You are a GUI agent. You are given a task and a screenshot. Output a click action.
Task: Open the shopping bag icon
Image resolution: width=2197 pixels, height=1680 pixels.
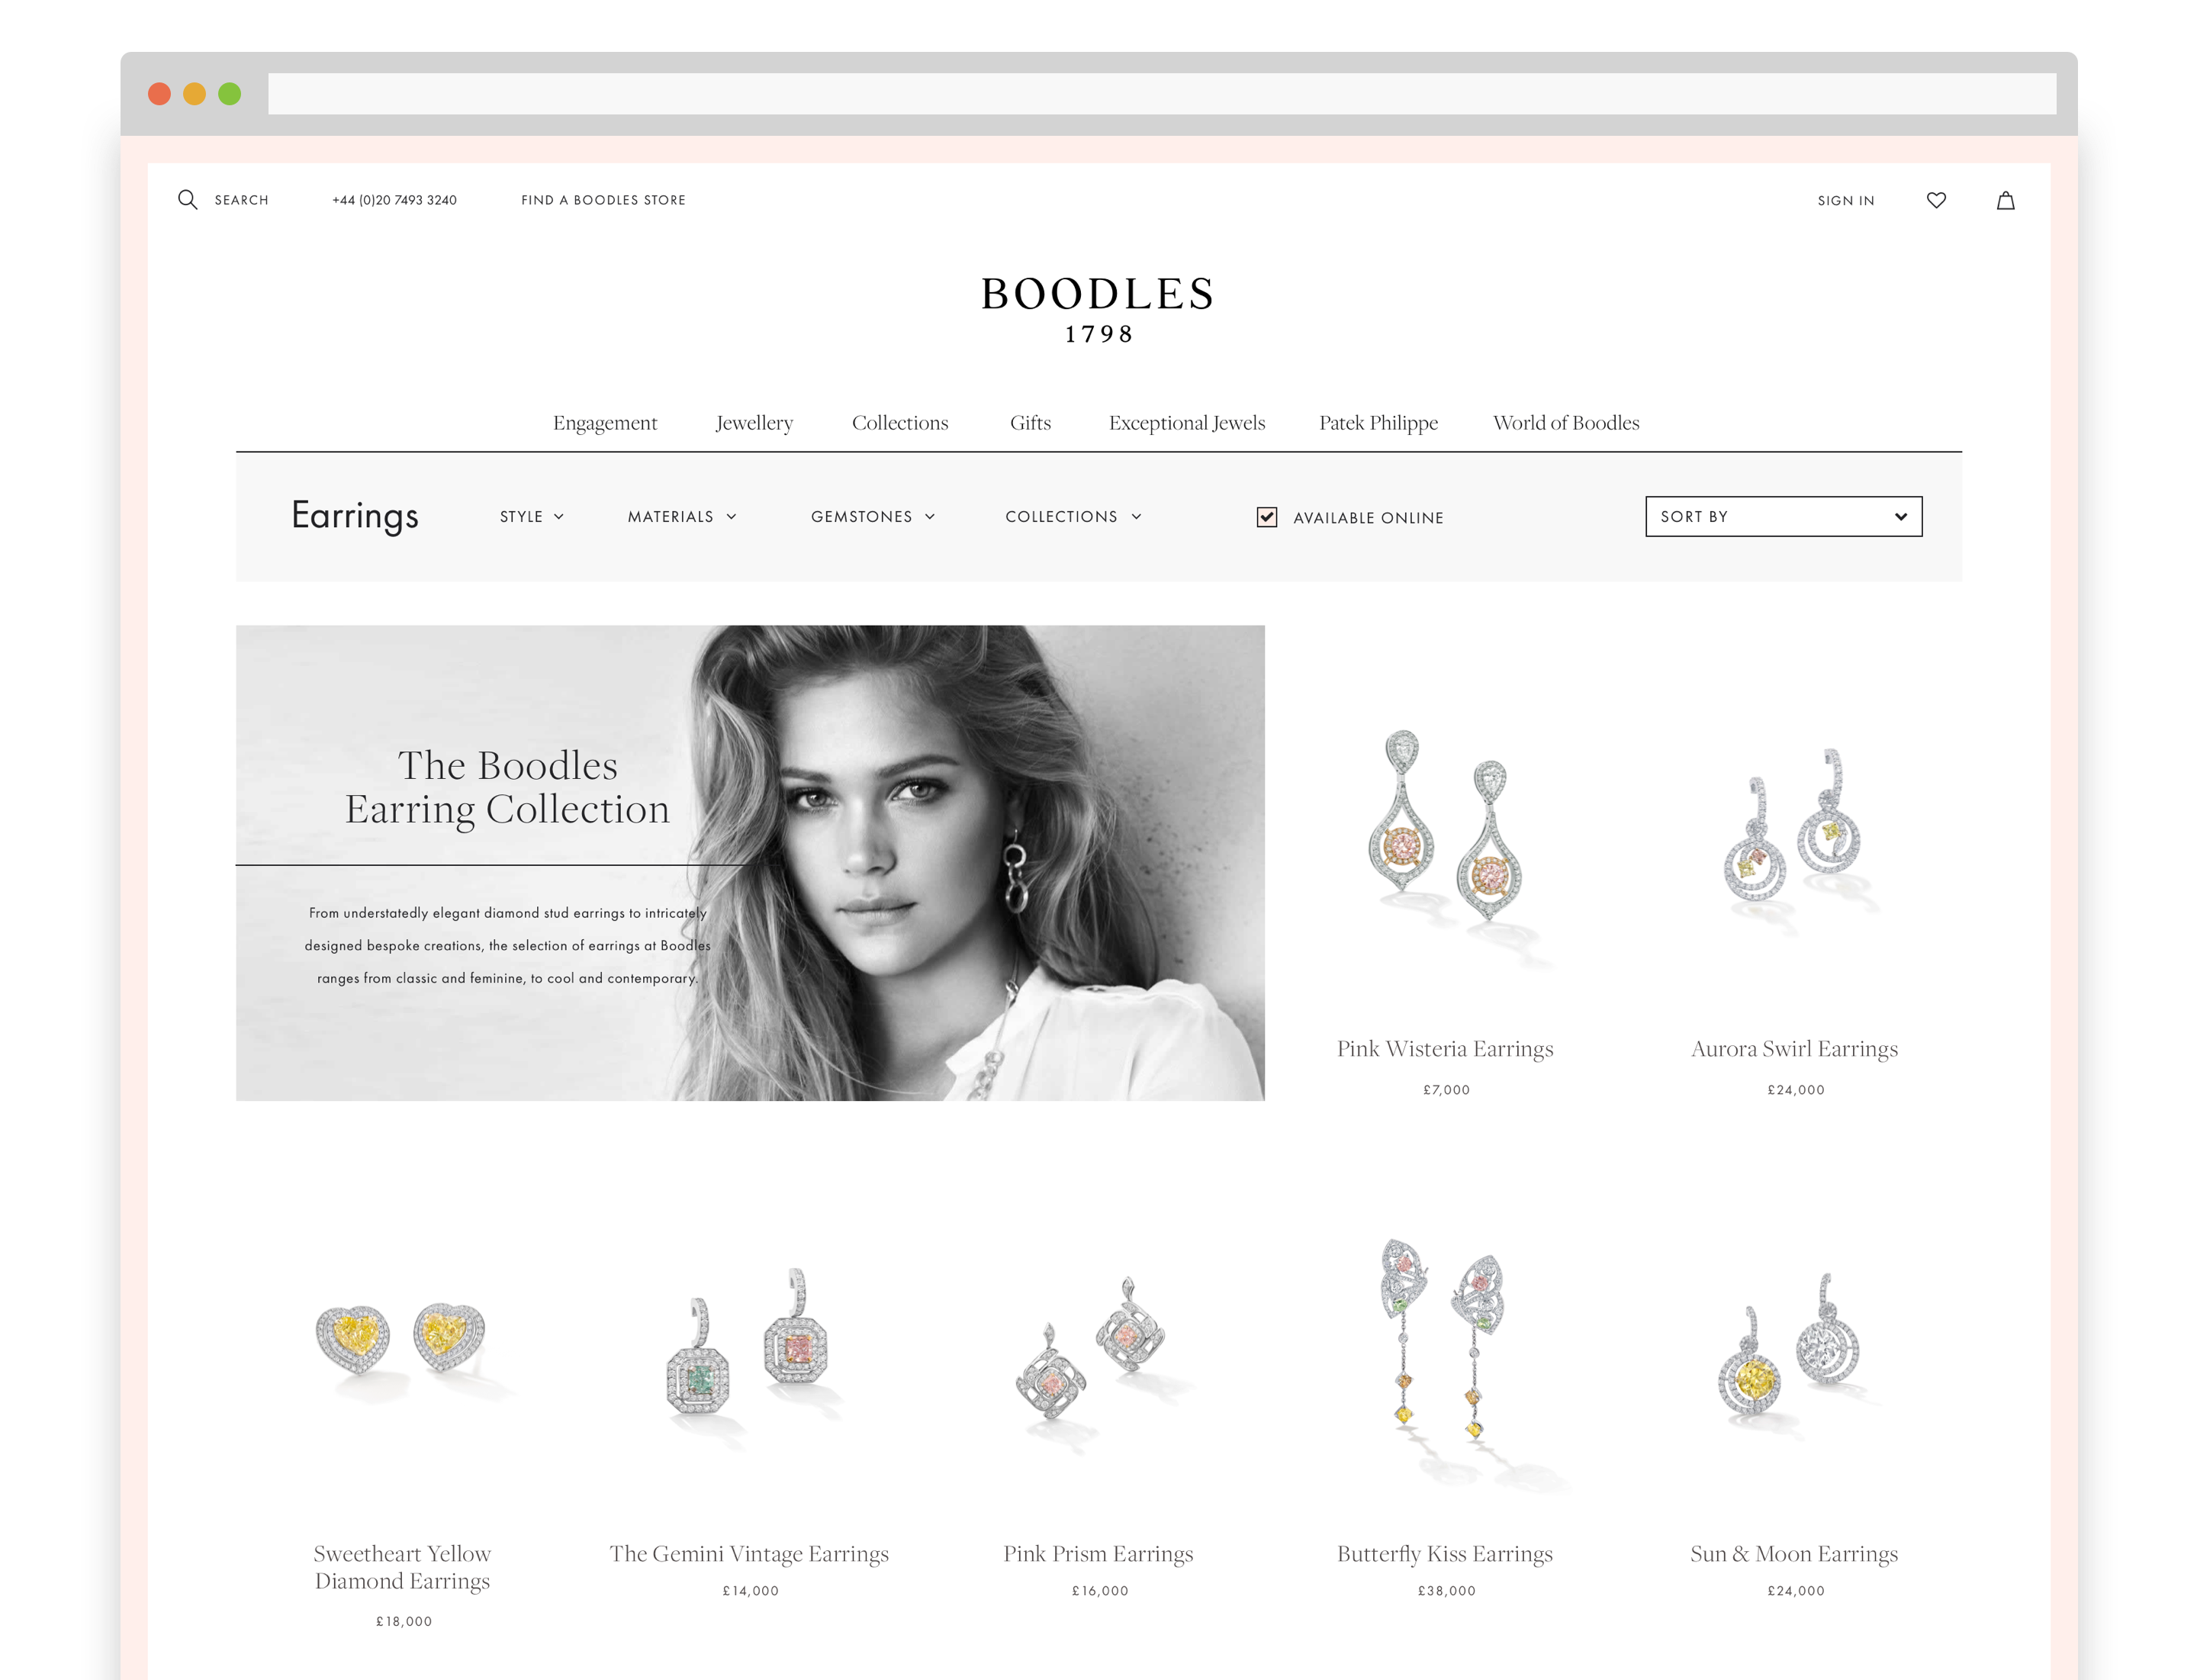click(x=2005, y=200)
